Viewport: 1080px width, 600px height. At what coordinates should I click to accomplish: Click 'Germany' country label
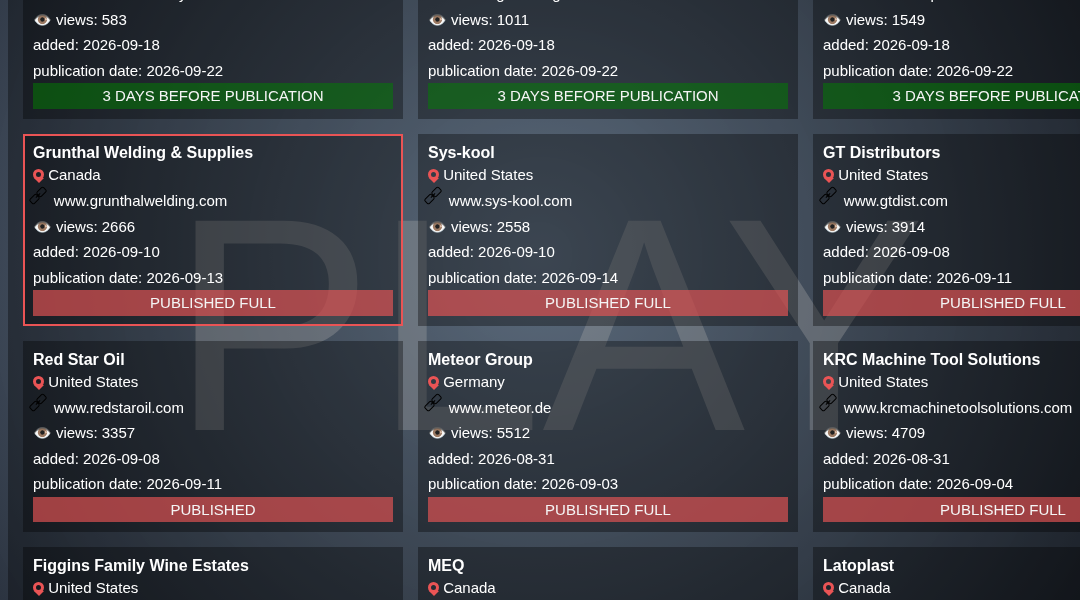pyautogui.click(x=474, y=382)
